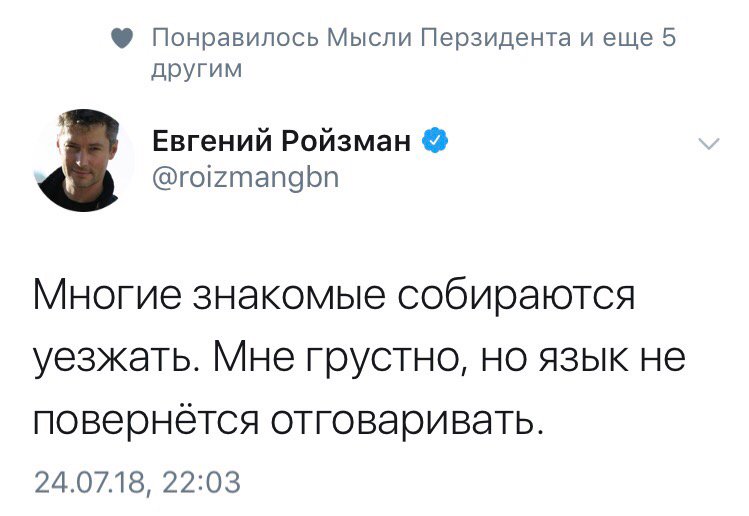Open the tweet options chevron
The image size is (749, 516).
[708, 144]
